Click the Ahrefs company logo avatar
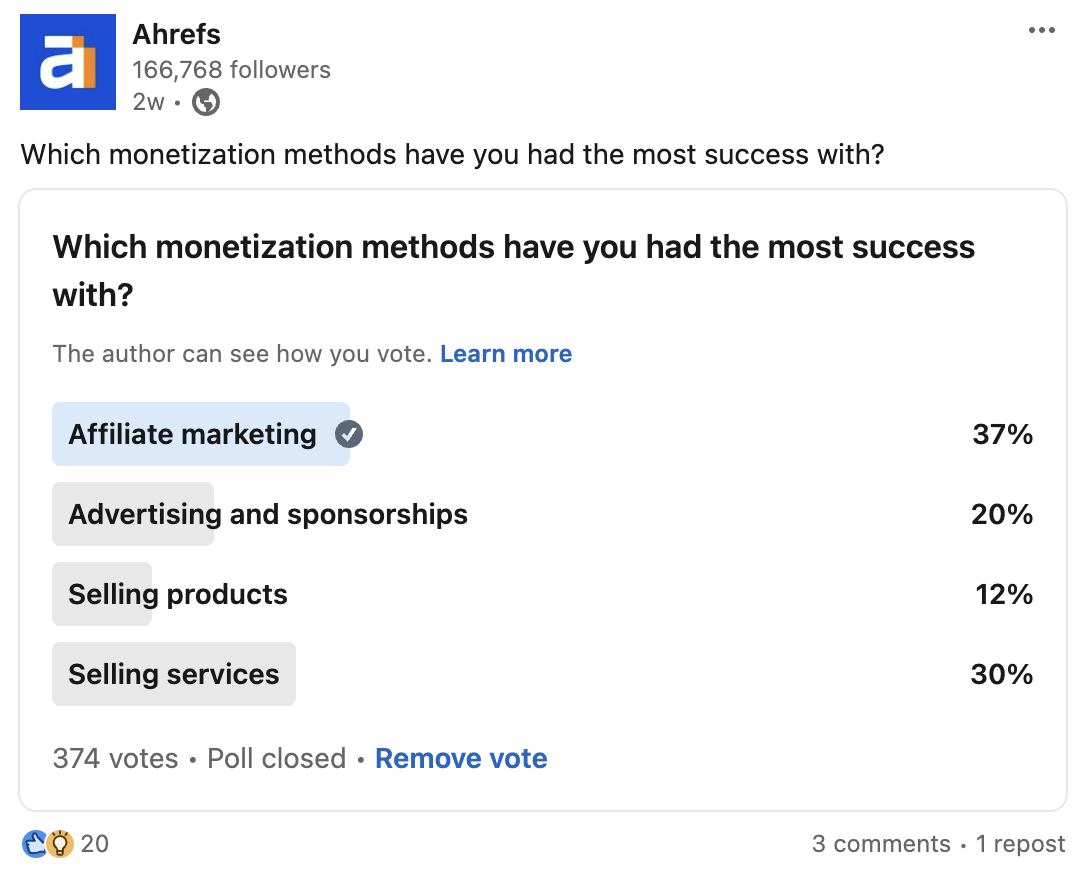 pyautogui.click(x=67, y=61)
